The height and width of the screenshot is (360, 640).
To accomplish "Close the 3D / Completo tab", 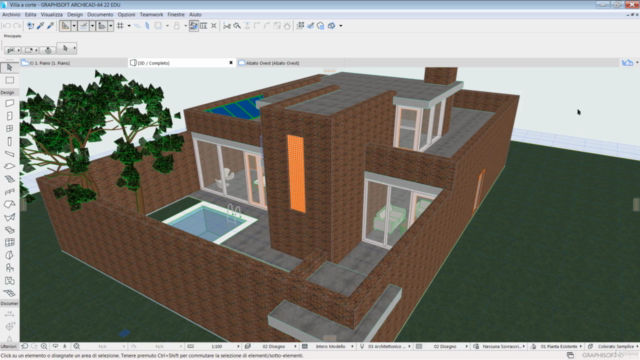I will [x=231, y=63].
